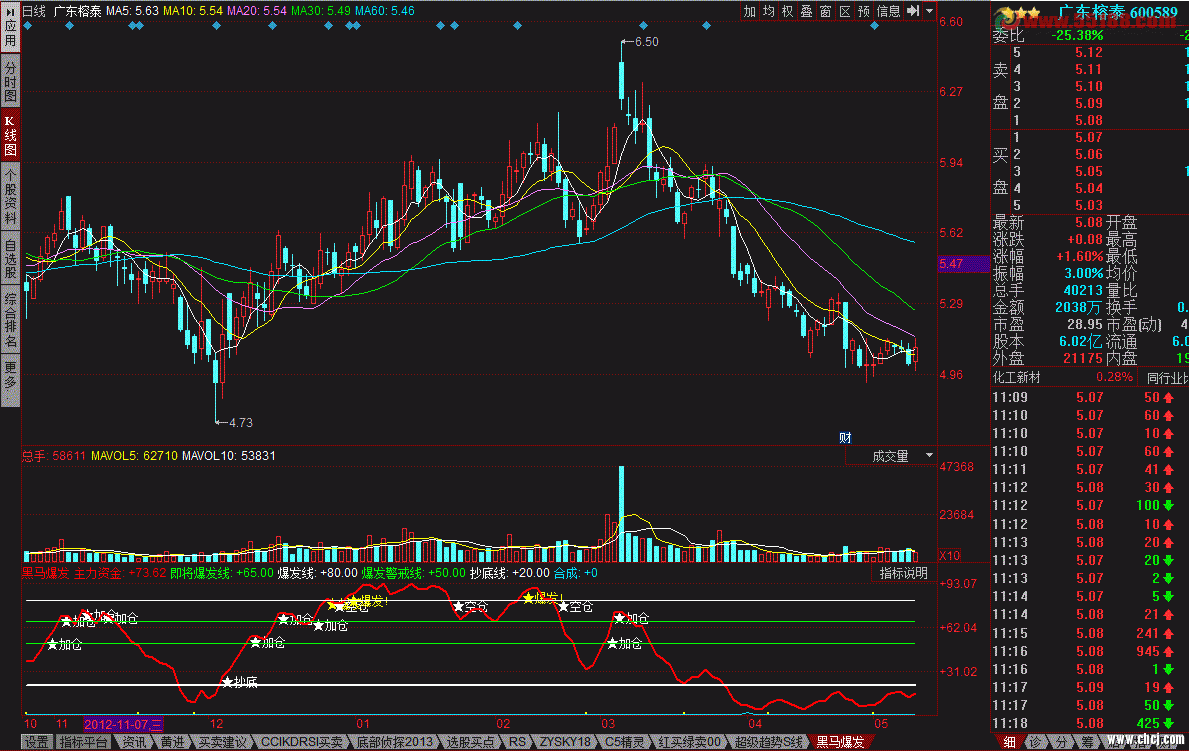Image resolution: width=1189 pixels, height=751 pixels.
Task: Click the 财 marker on the chart
Action: point(845,438)
